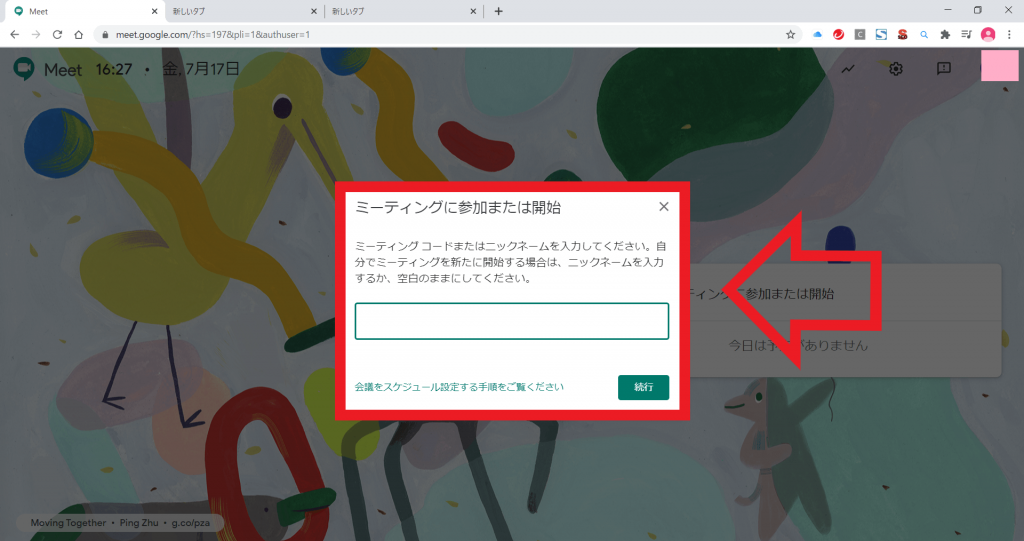This screenshot has height=541, width=1024.
Task: Open the Meet call quality graph icon
Action: pos(848,69)
